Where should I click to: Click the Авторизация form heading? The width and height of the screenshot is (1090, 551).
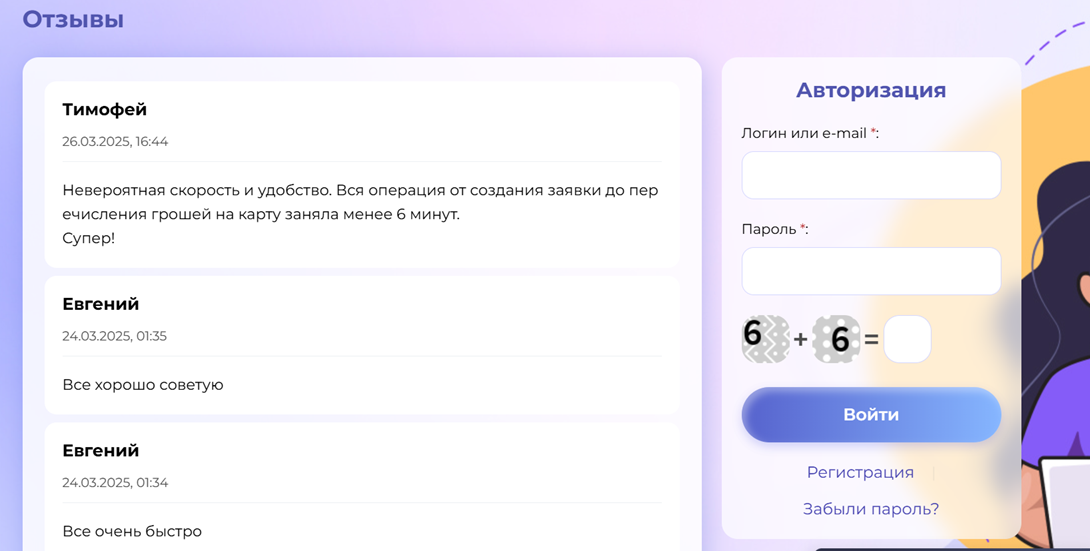pyautogui.click(x=871, y=90)
